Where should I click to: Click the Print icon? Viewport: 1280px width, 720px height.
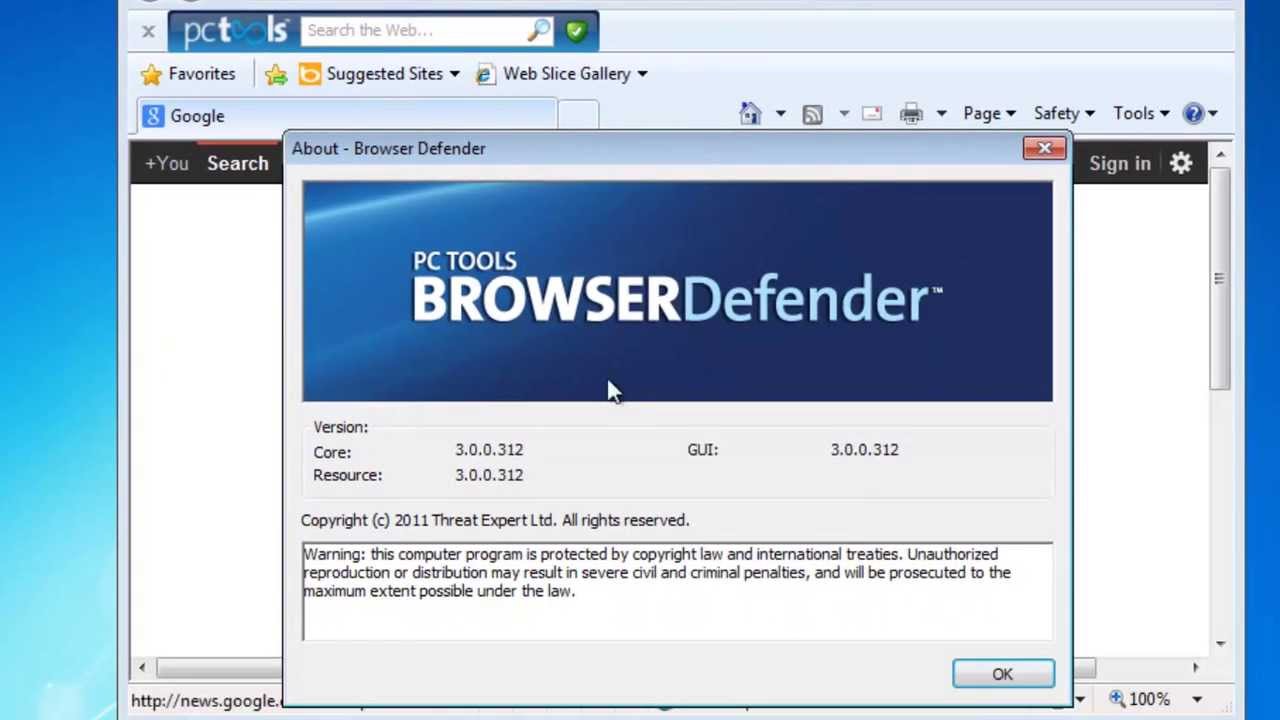click(911, 114)
